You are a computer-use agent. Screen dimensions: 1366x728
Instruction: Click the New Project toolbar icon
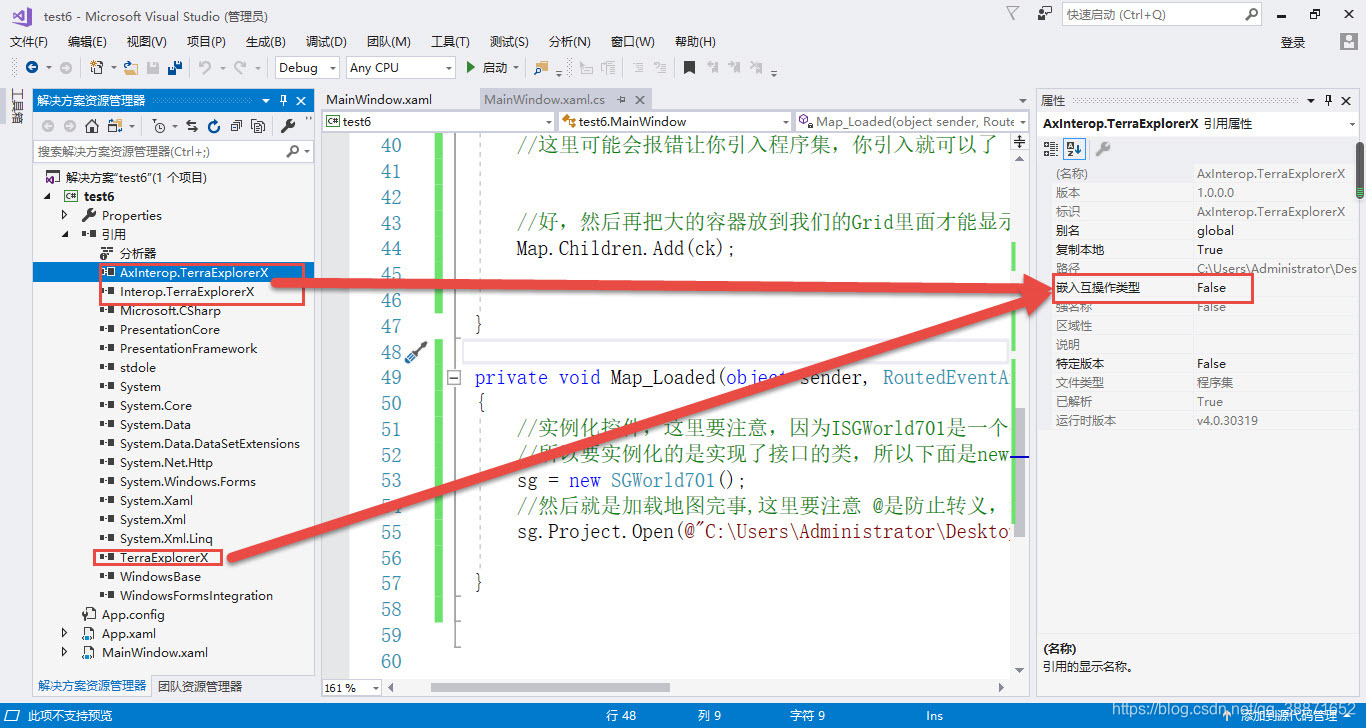point(97,67)
